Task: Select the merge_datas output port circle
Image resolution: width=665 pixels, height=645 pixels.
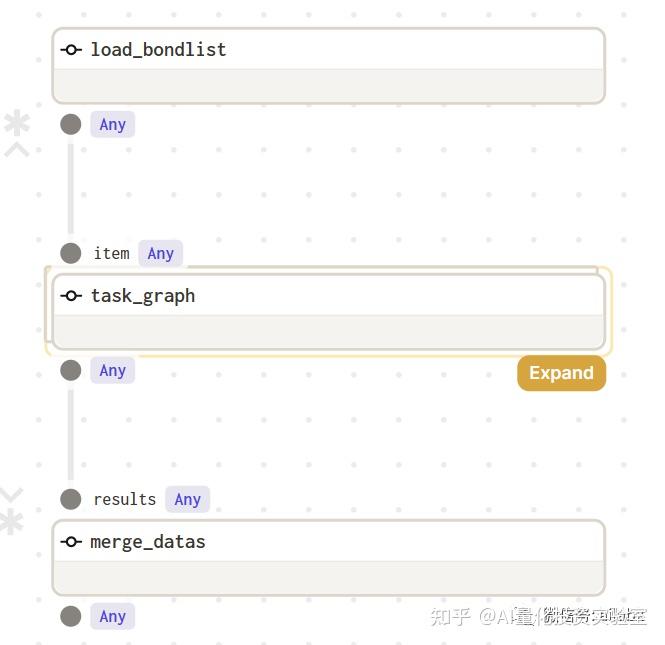Action: [x=70, y=616]
